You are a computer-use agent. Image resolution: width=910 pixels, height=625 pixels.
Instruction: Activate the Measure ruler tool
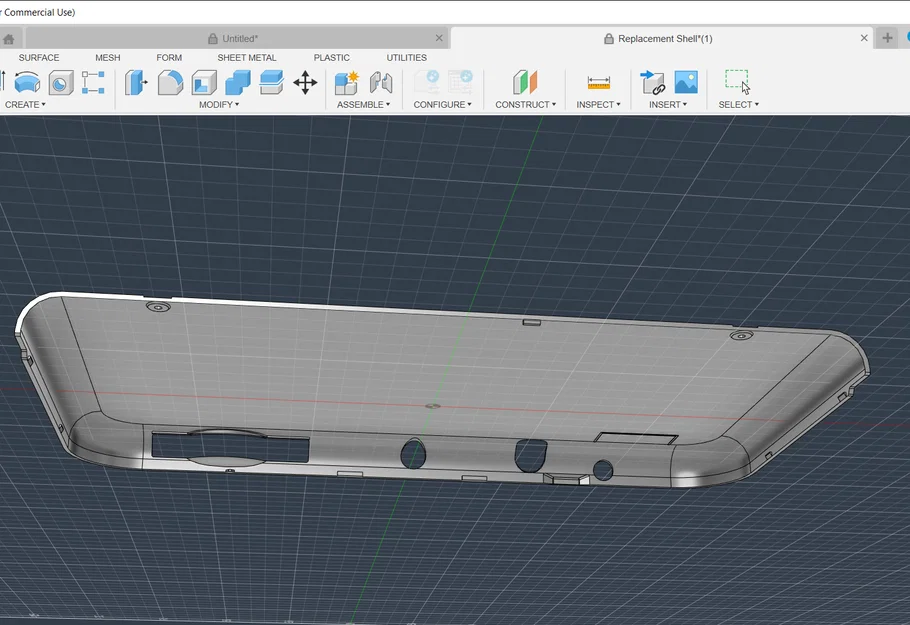(x=598, y=82)
